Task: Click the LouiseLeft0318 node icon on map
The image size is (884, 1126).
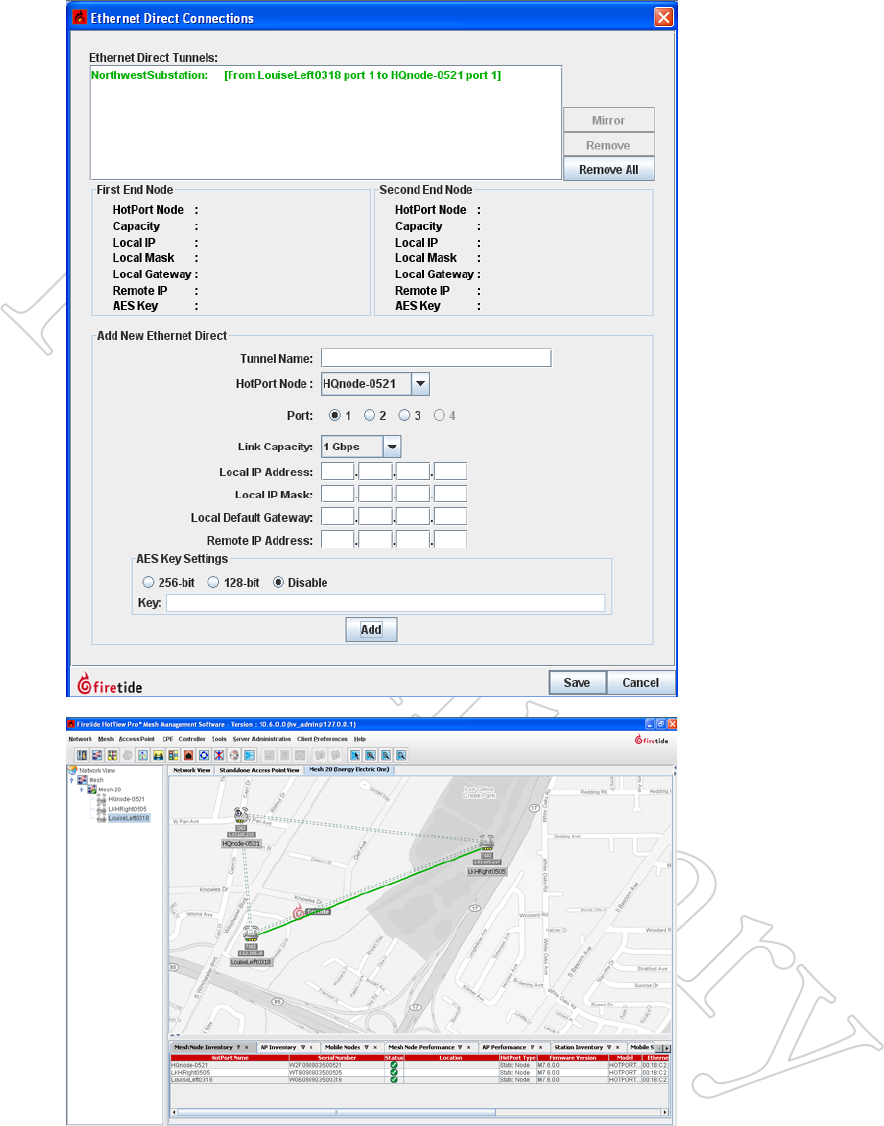Action: (251, 934)
